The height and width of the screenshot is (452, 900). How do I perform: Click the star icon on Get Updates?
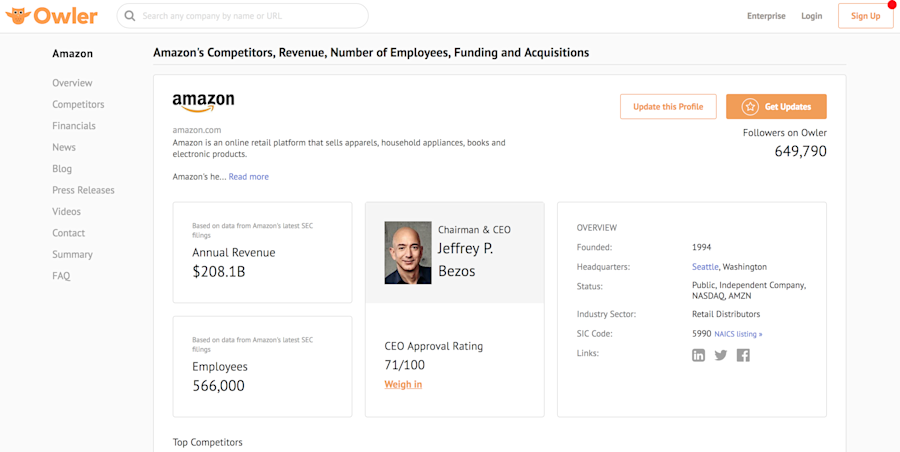point(749,107)
